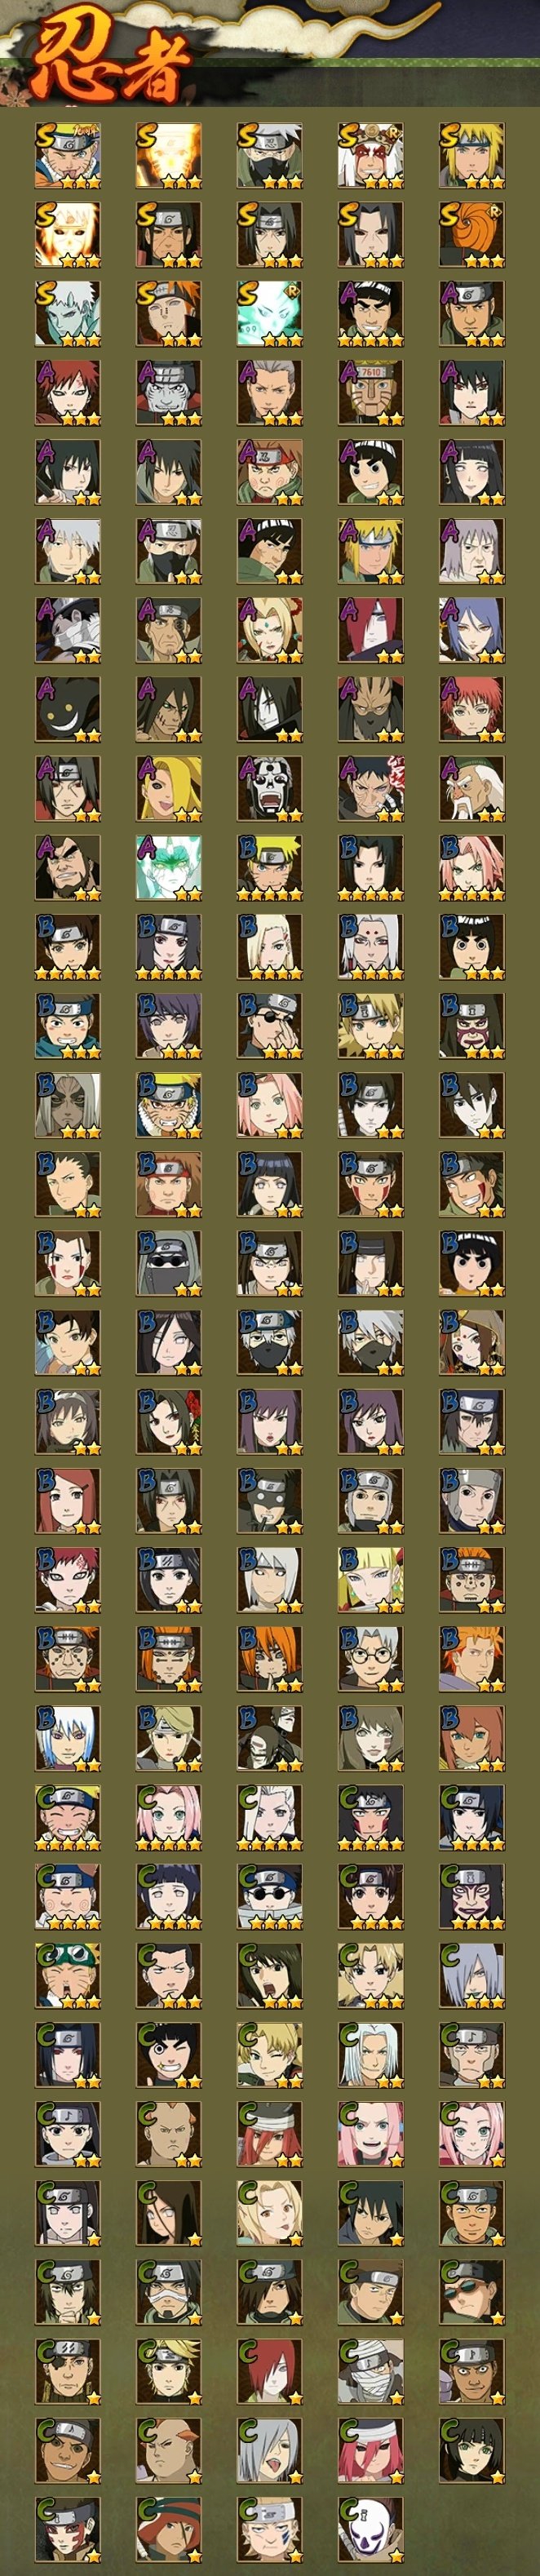This screenshot has width=540, height=2576.
Task: Click the 忍者 title banner
Action: coord(110,62)
